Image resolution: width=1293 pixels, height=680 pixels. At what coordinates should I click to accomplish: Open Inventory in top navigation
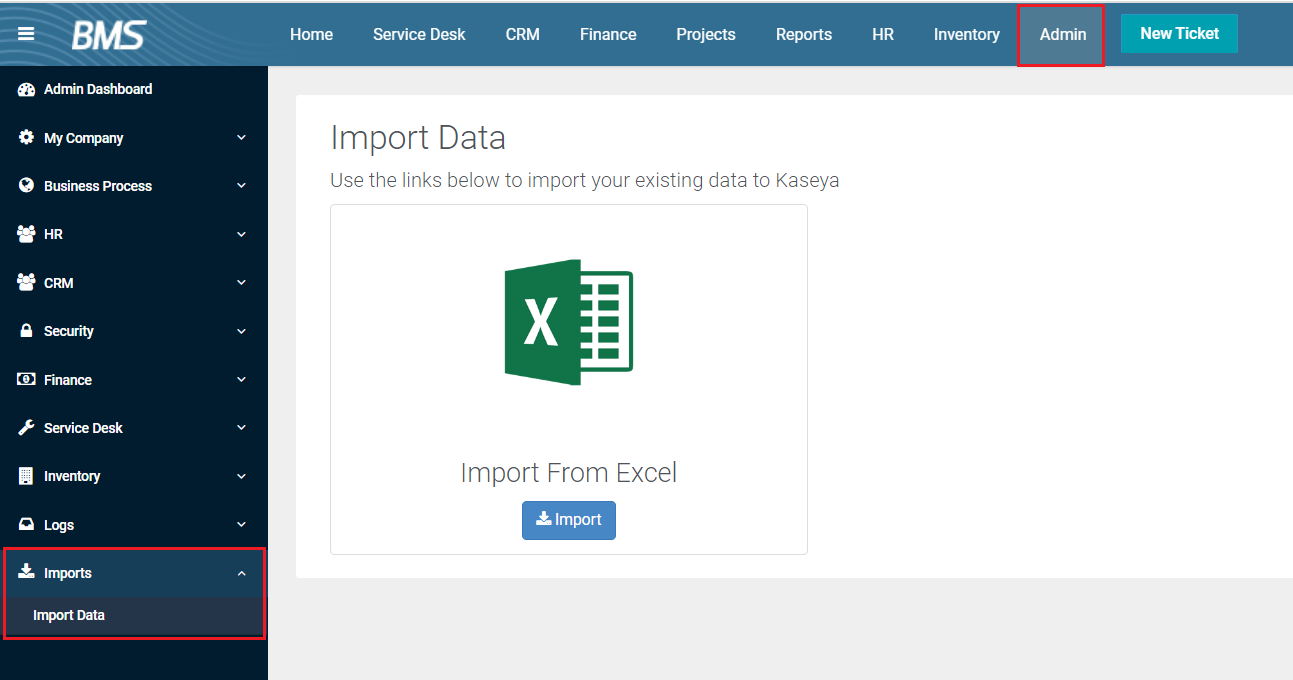967,34
